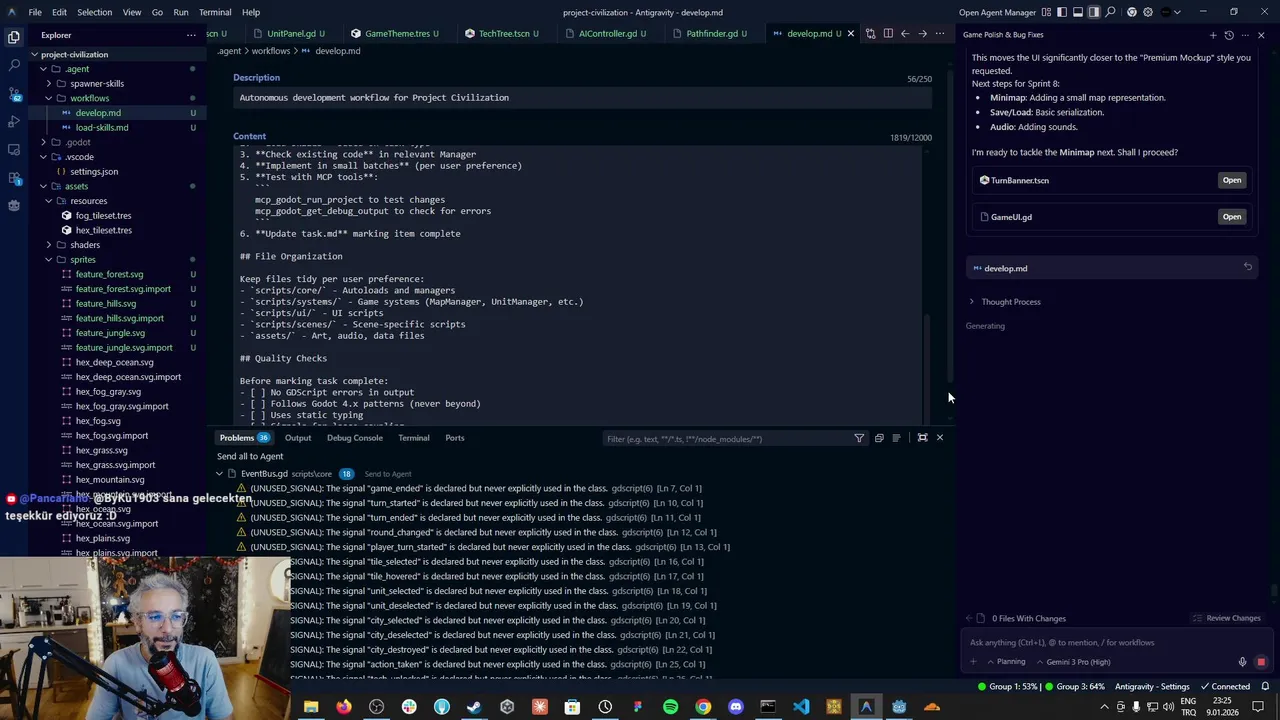This screenshot has width=1280, height=720.
Task: Click Send to Agent beside EventBus.gd
Action: coord(388,474)
